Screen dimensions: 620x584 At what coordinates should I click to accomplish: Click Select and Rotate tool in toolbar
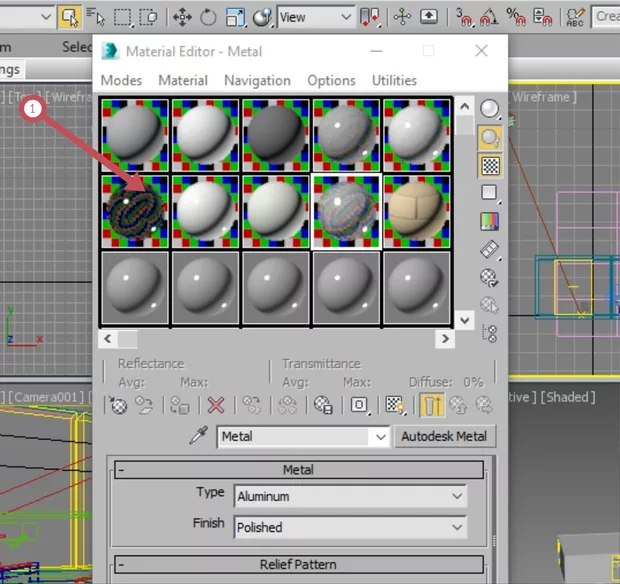tap(208, 17)
